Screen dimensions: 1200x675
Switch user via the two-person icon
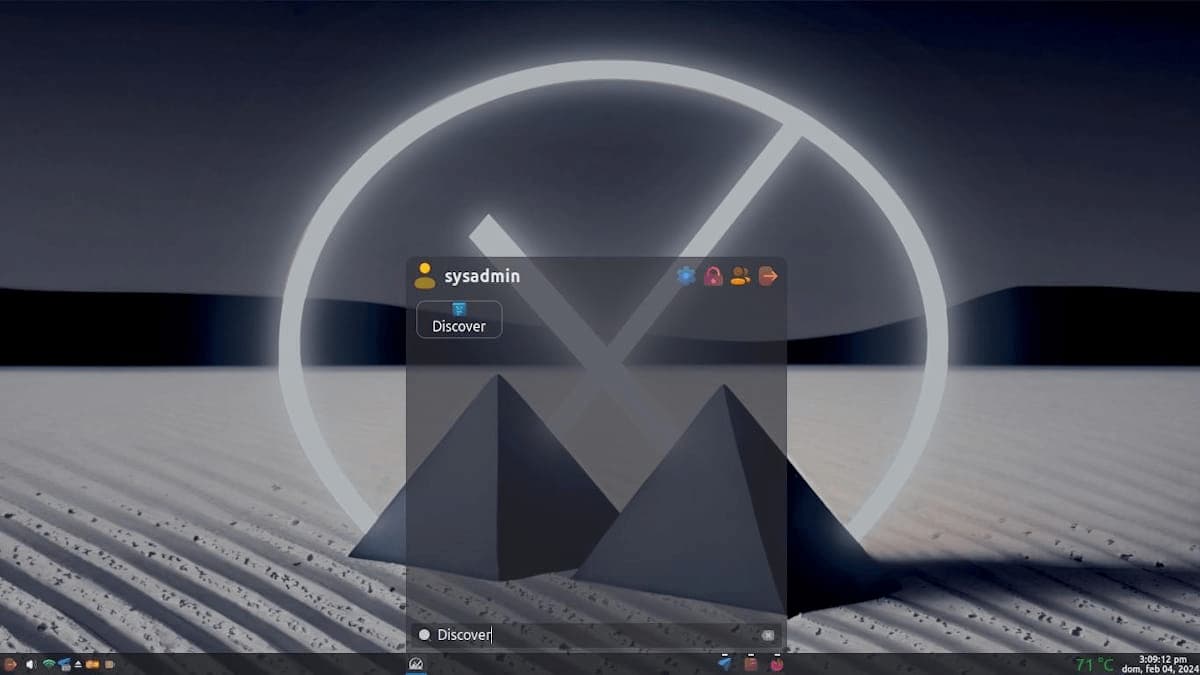(740, 276)
